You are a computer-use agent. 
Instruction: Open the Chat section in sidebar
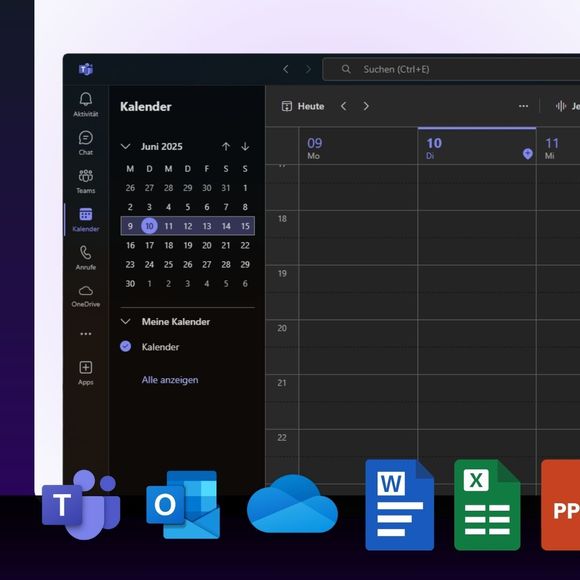click(85, 142)
